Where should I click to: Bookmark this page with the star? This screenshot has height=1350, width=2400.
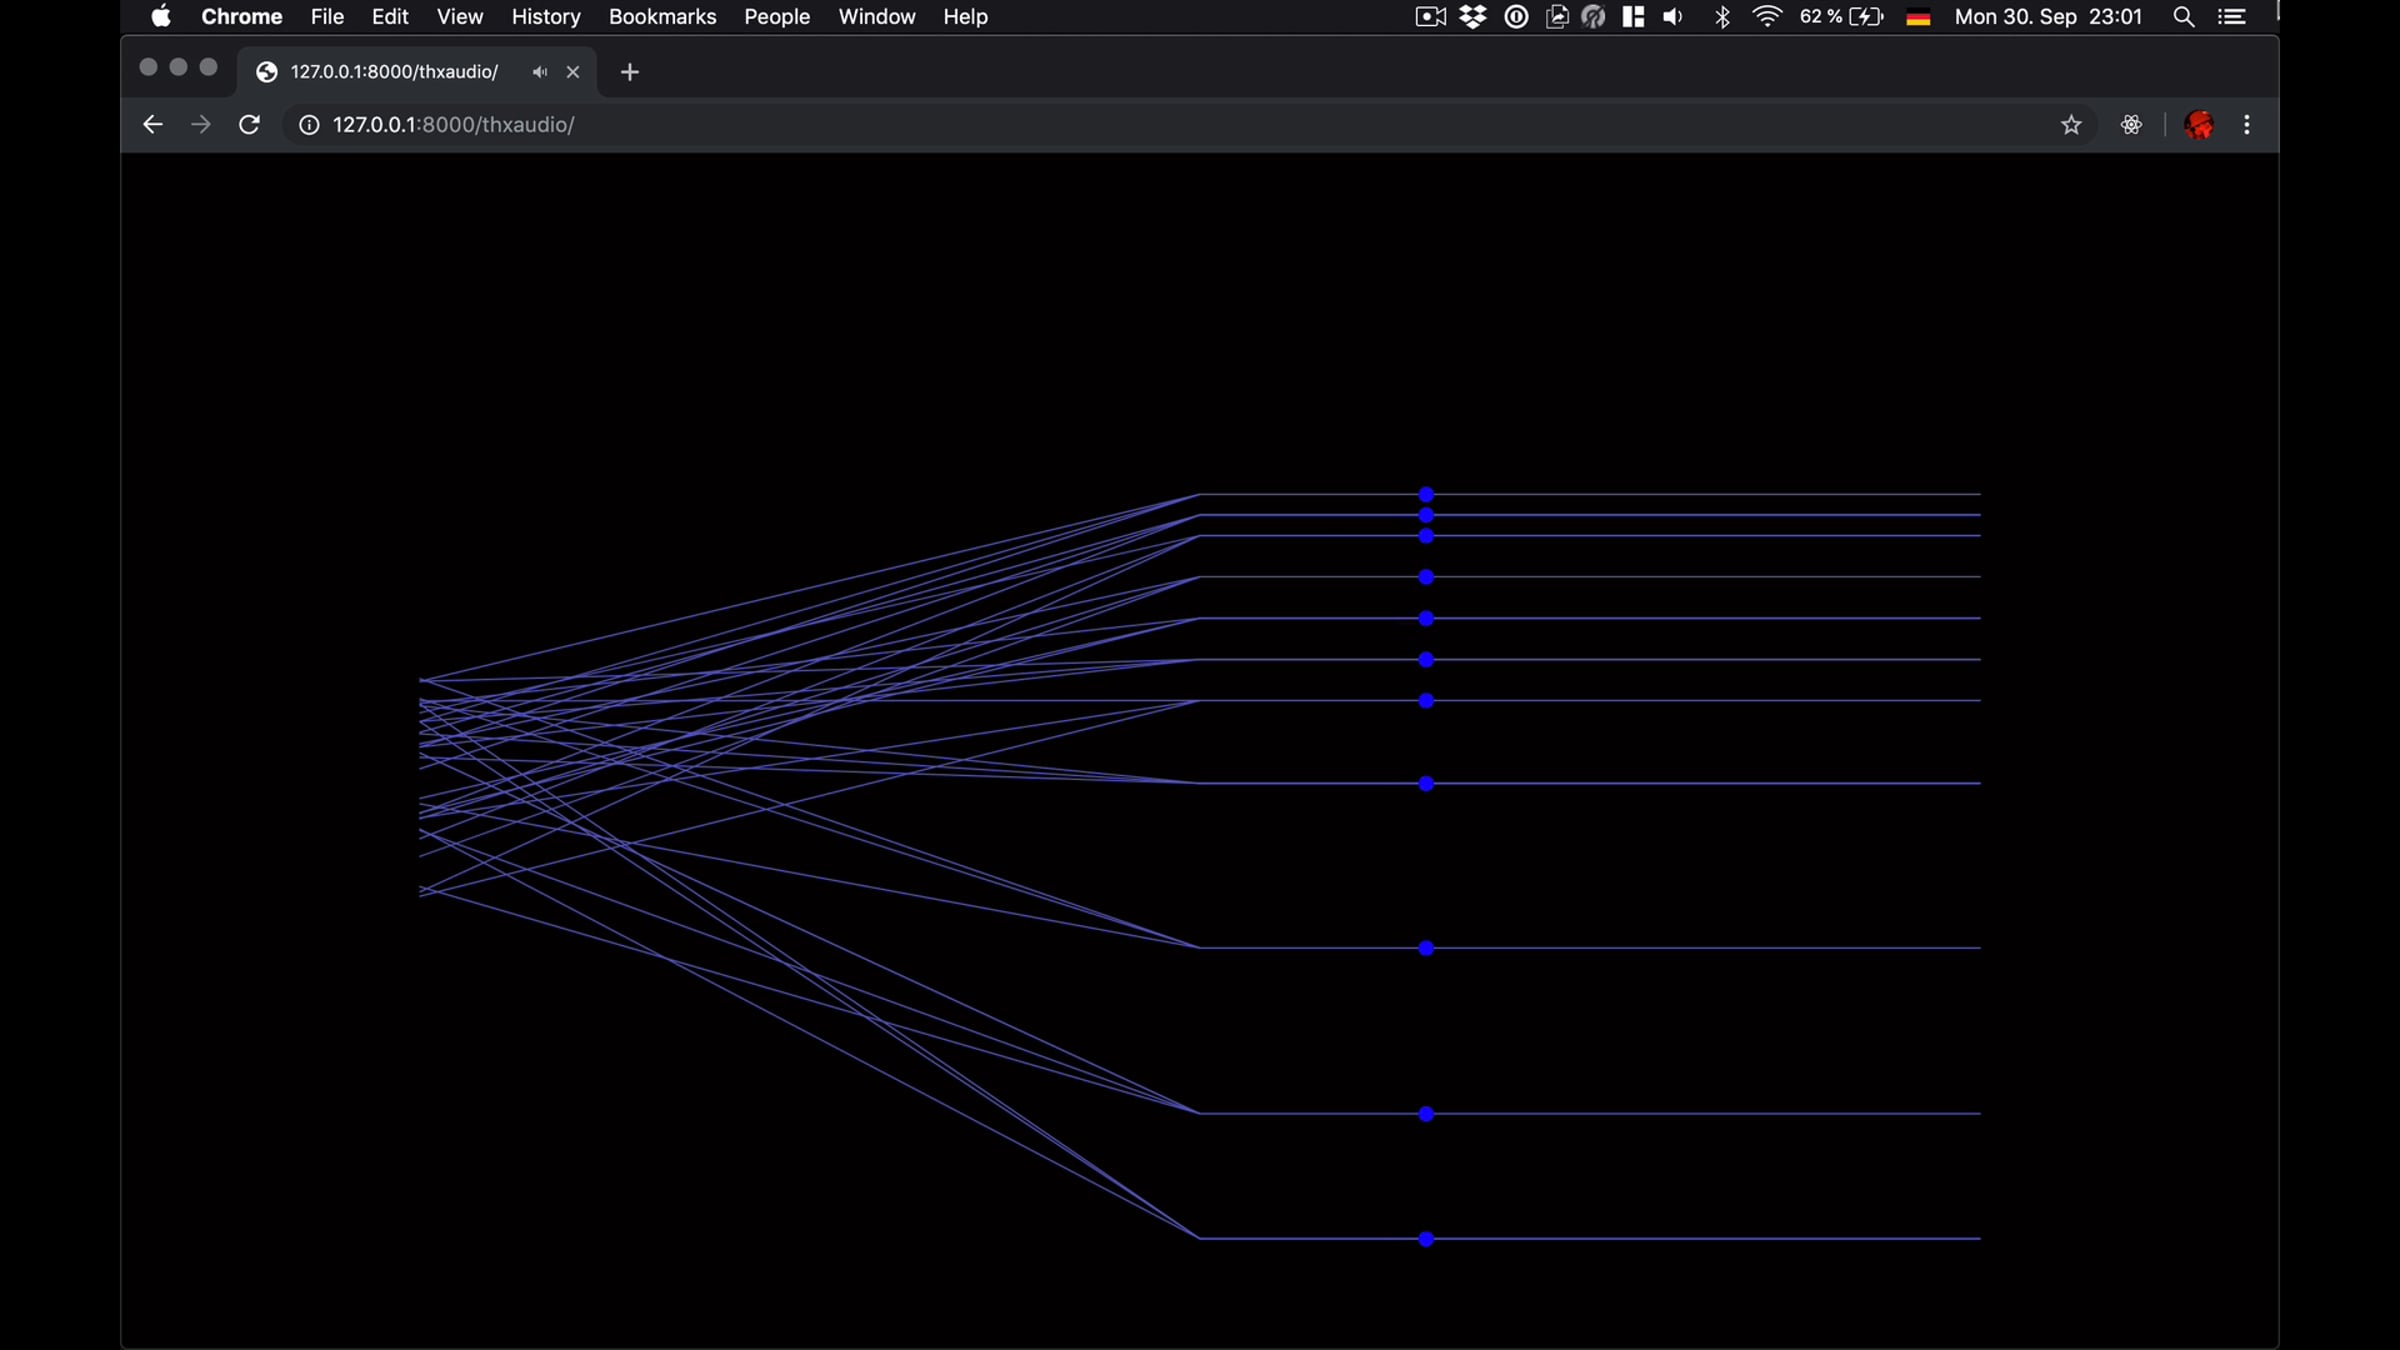2071,124
